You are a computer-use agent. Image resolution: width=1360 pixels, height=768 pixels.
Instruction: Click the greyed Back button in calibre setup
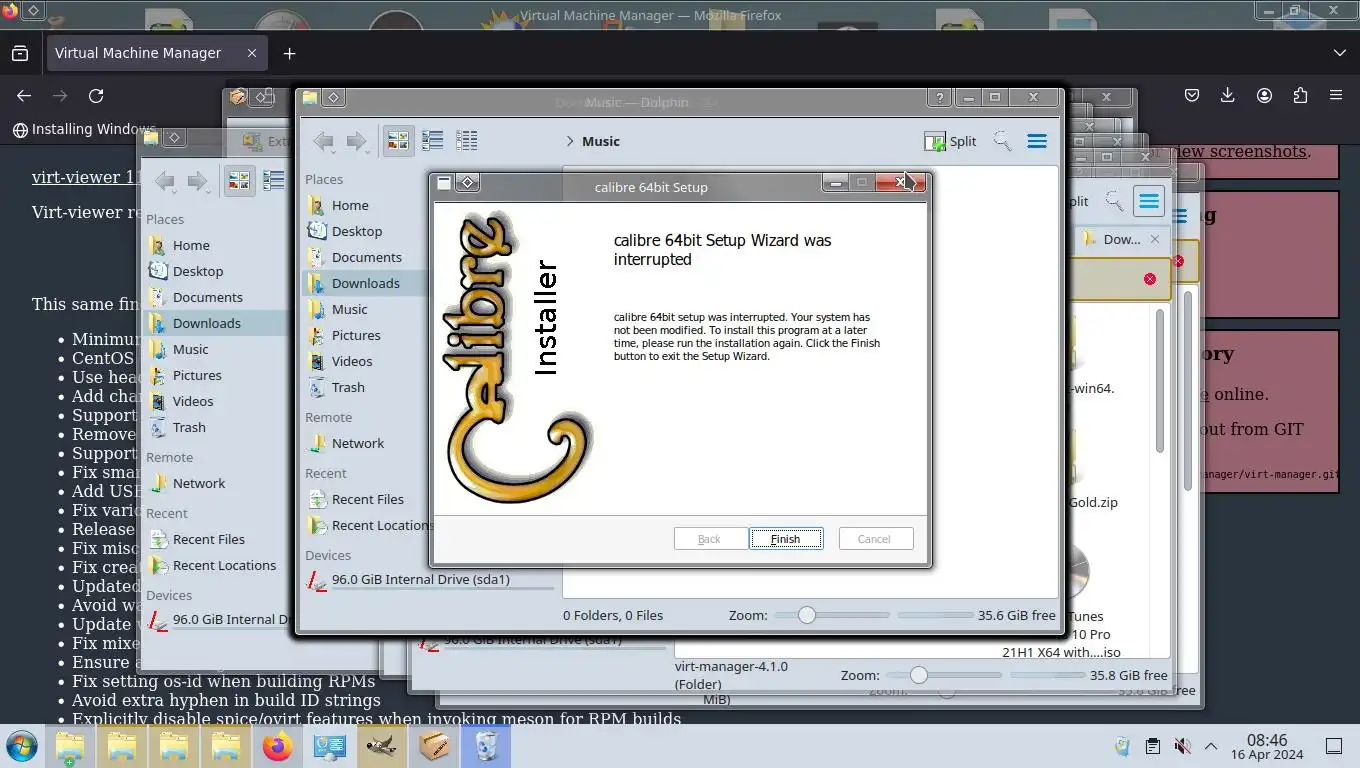point(710,539)
